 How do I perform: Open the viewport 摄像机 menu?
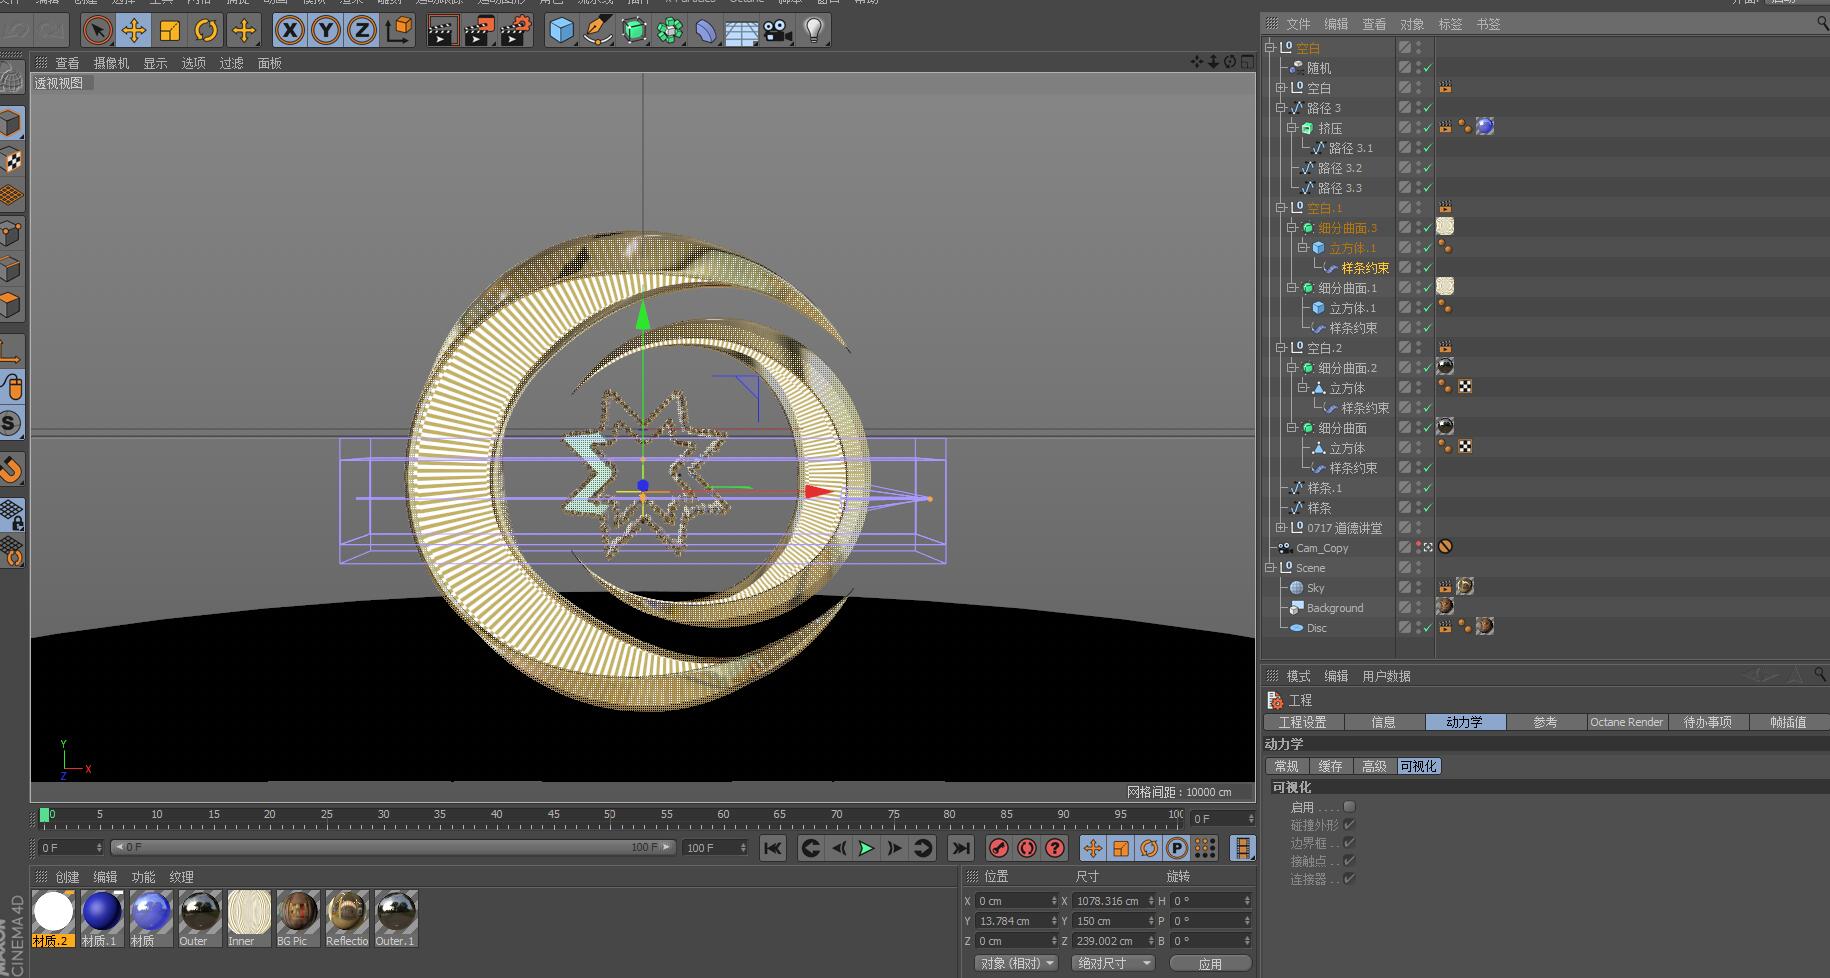tap(111, 63)
